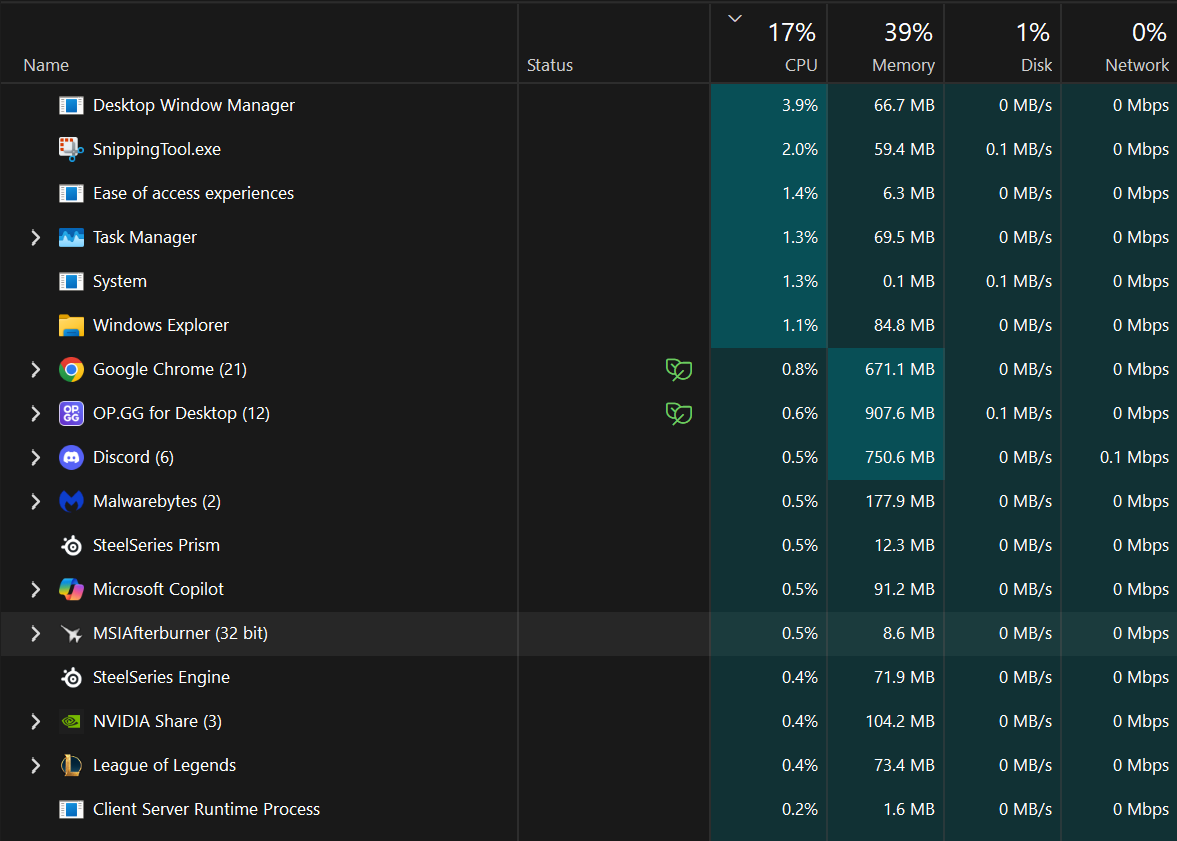Image resolution: width=1177 pixels, height=841 pixels.
Task: Expand the OP.GG for Desktop (12) group
Action: click(35, 413)
